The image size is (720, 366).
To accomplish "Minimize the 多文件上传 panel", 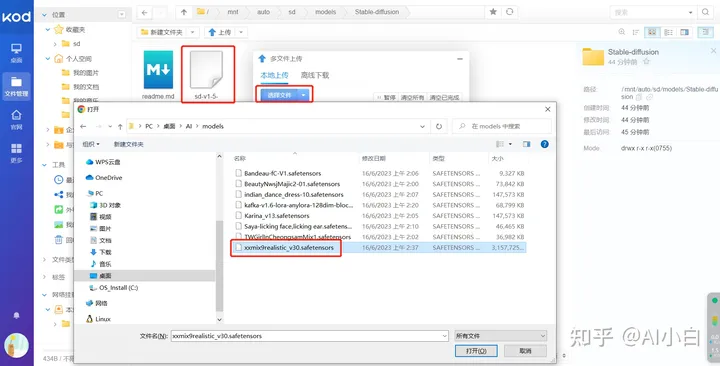I will [x=460, y=59].
